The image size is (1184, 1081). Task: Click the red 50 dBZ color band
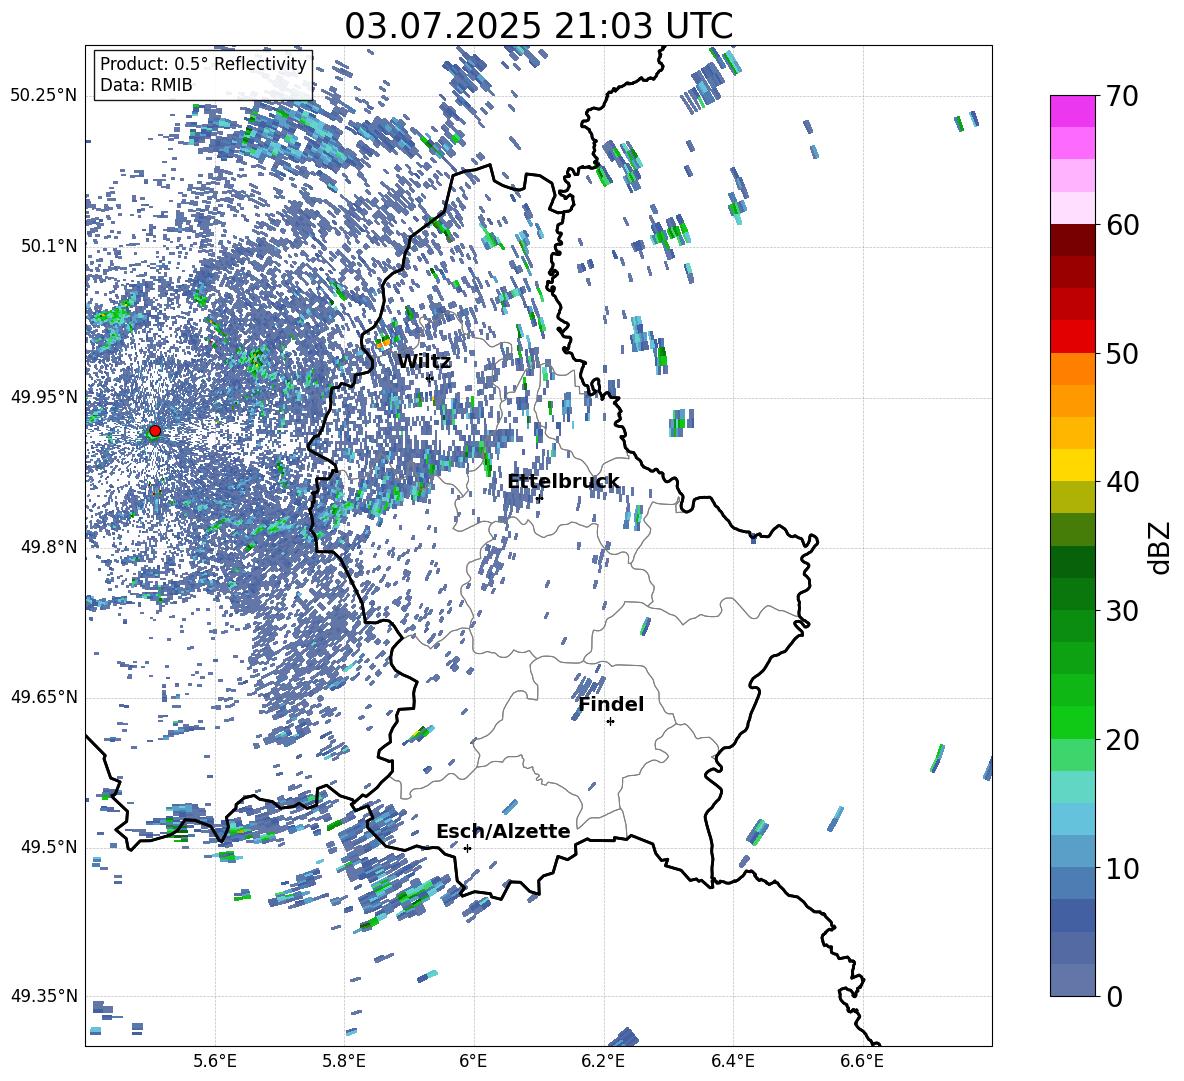(x=1073, y=337)
